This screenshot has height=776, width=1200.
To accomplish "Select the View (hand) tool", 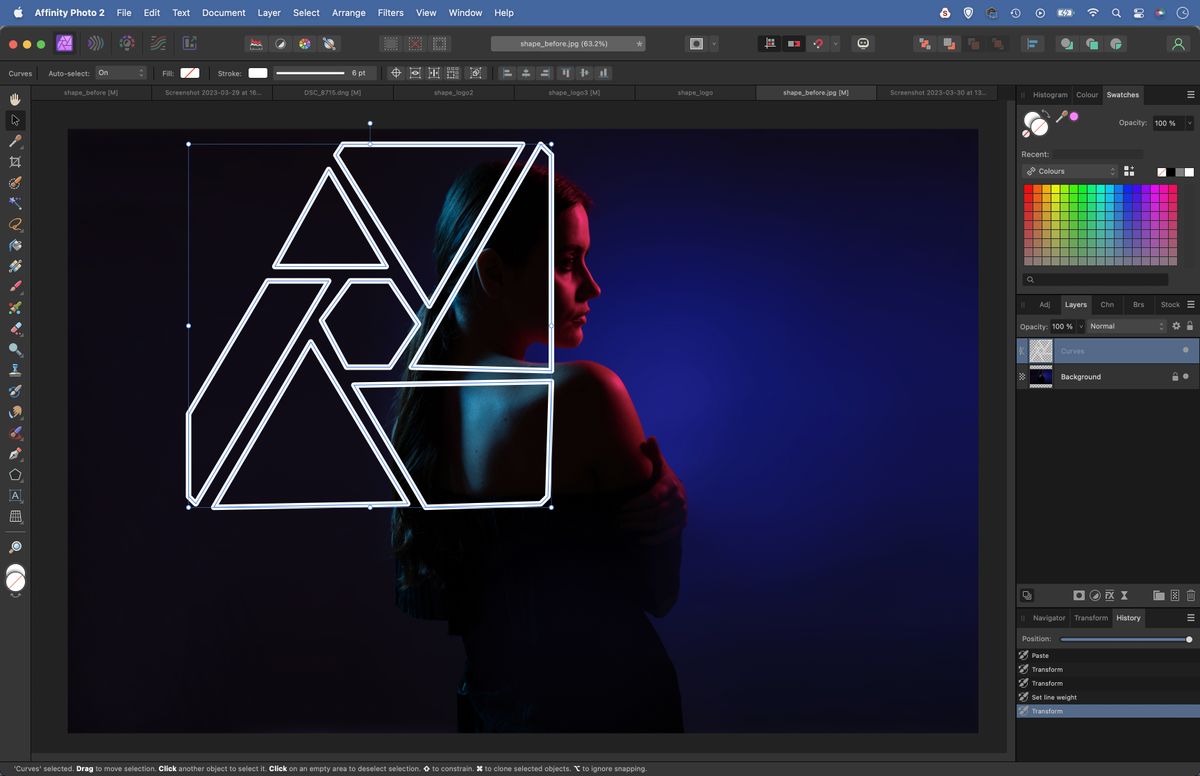I will [15, 99].
